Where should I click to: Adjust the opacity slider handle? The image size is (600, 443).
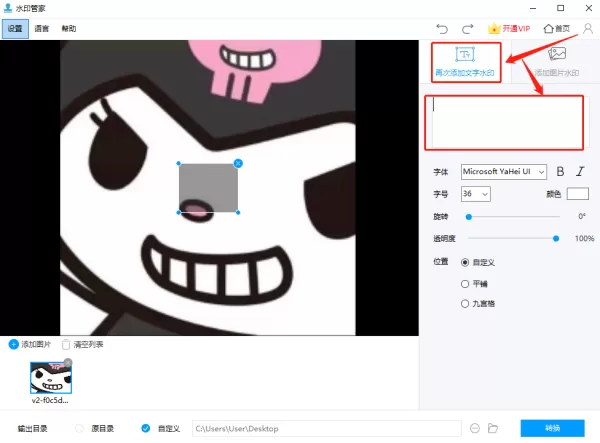click(556, 239)
